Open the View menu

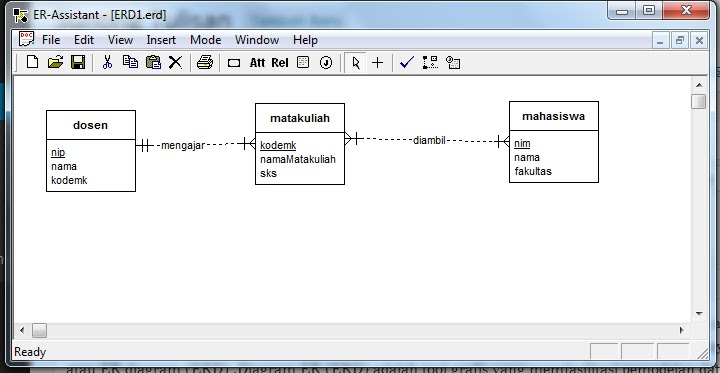120,40
